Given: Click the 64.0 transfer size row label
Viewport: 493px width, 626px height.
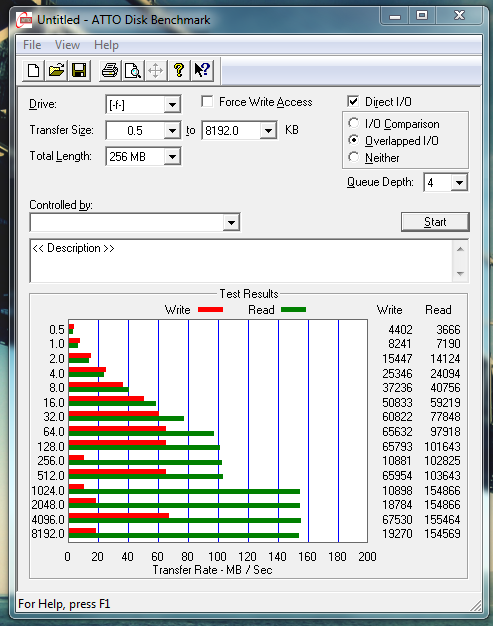Looking at the screenshot, I should pyautogui.click(x=54, y=432).
